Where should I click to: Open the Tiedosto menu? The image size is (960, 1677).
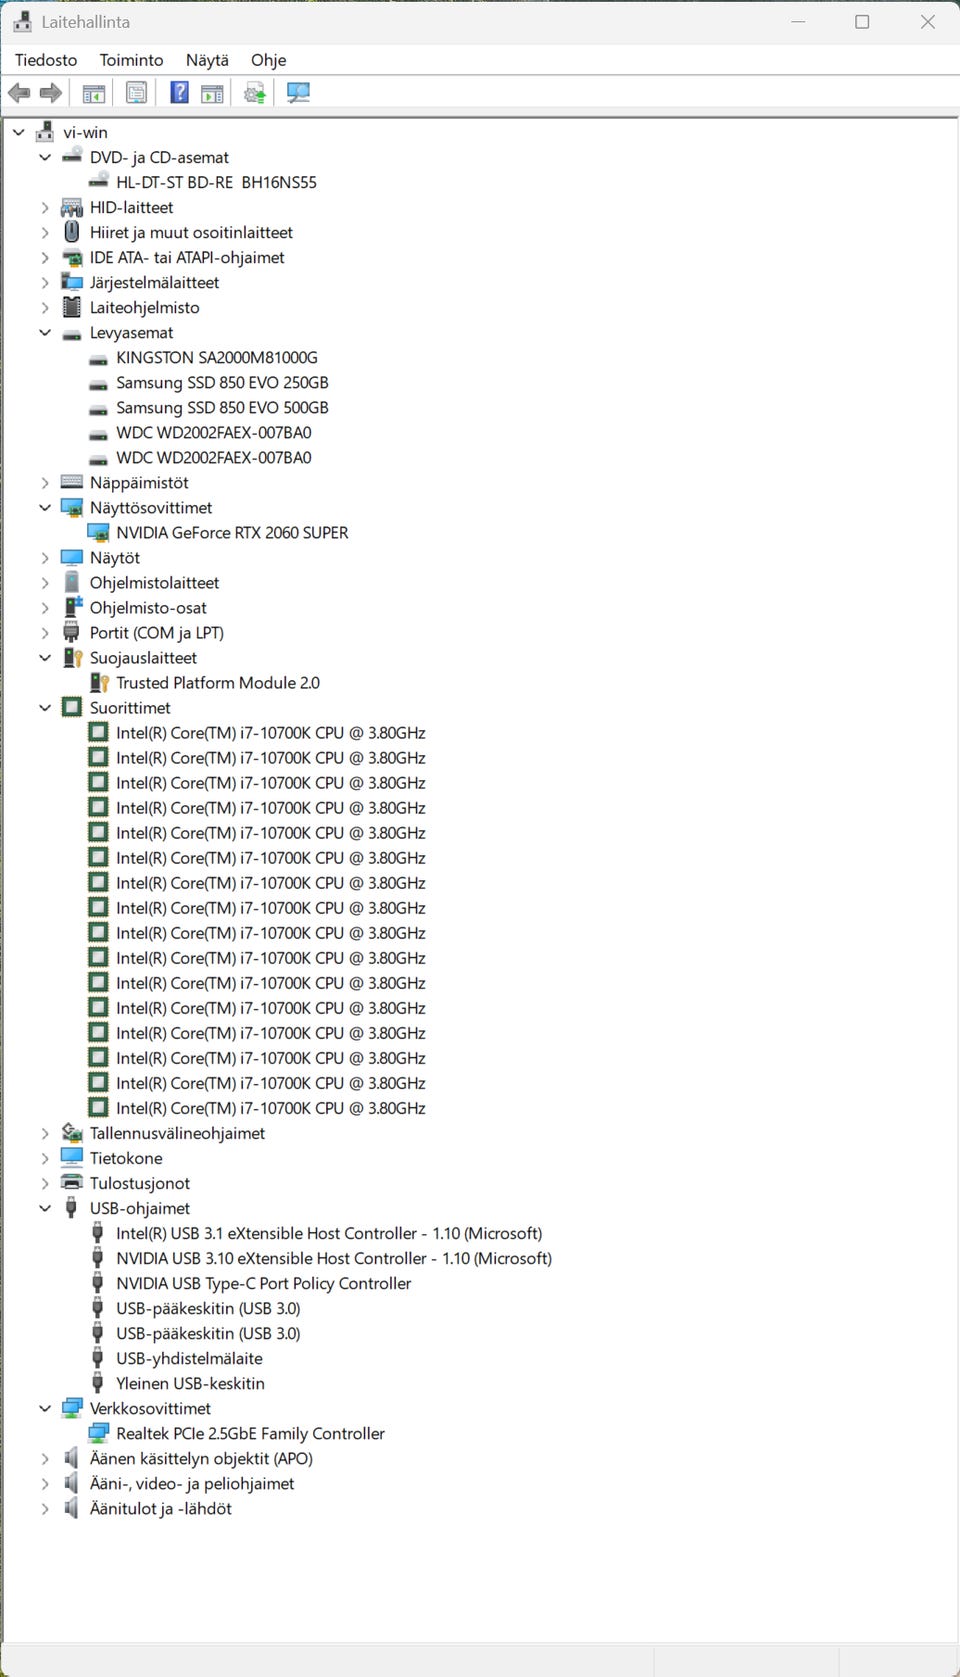(46, 60)
